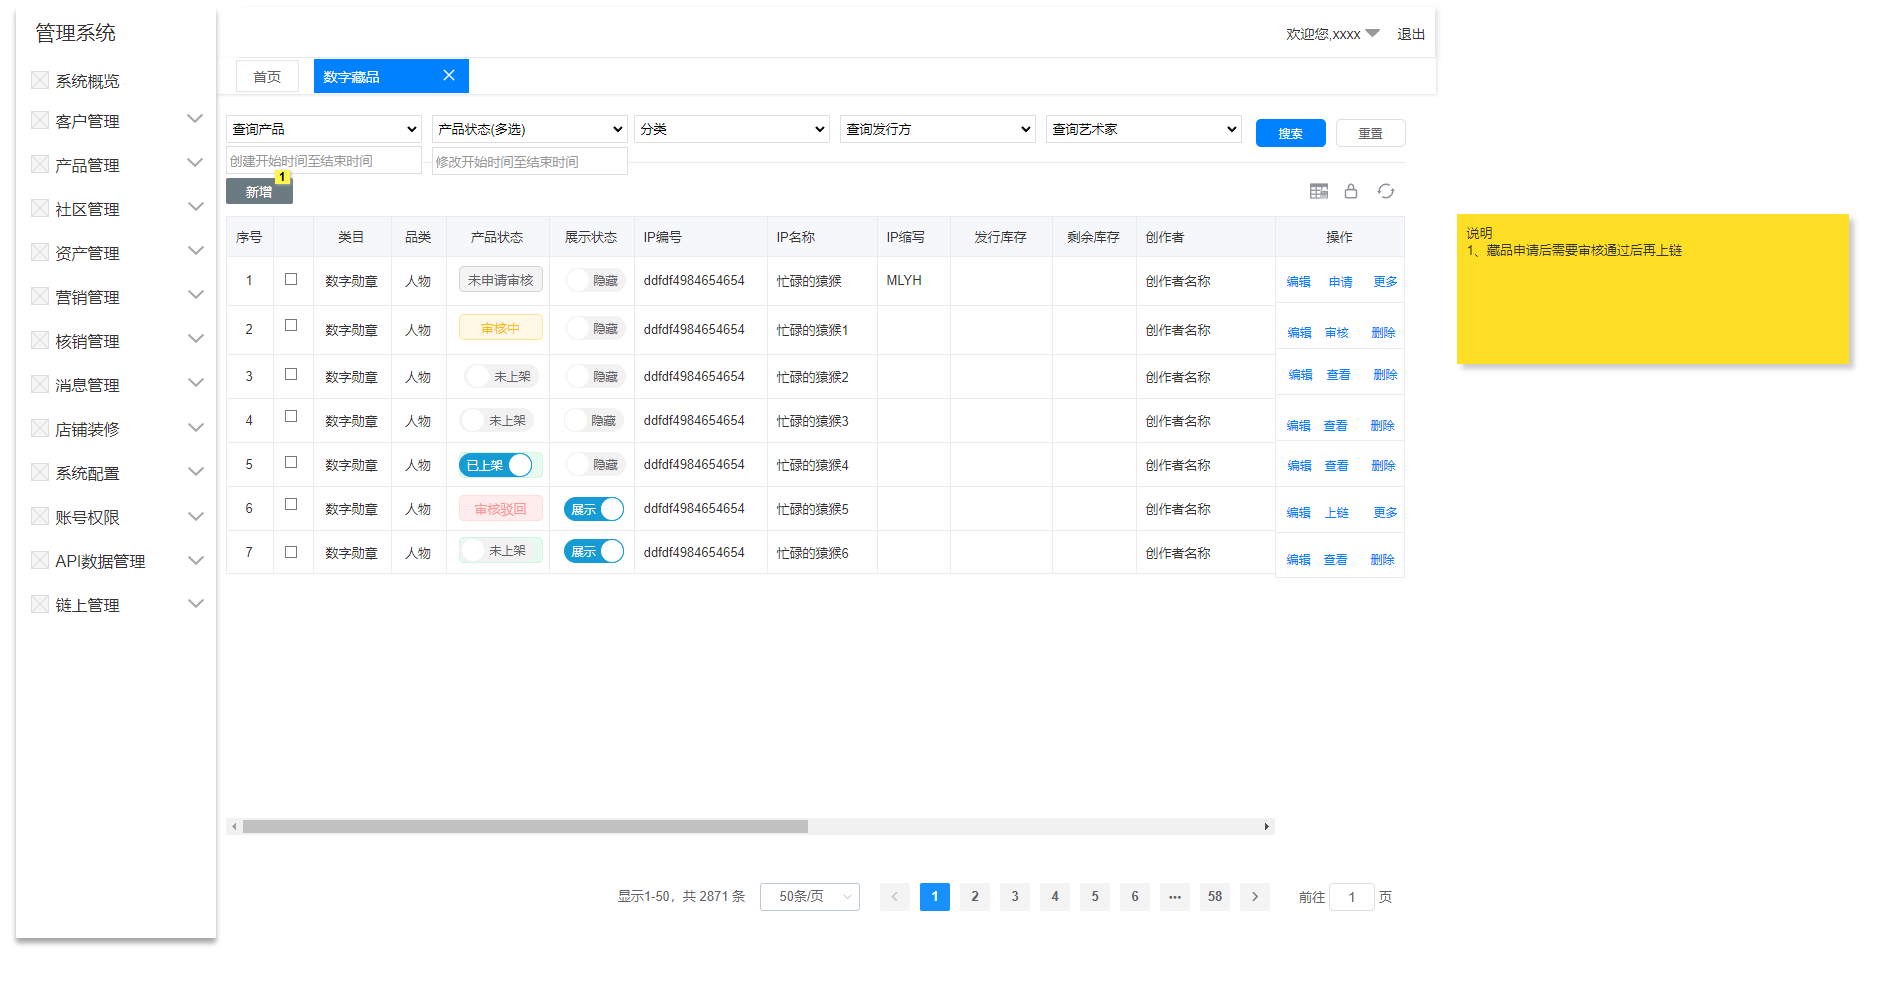Expand the 产品管理 menu chevron

195,163
